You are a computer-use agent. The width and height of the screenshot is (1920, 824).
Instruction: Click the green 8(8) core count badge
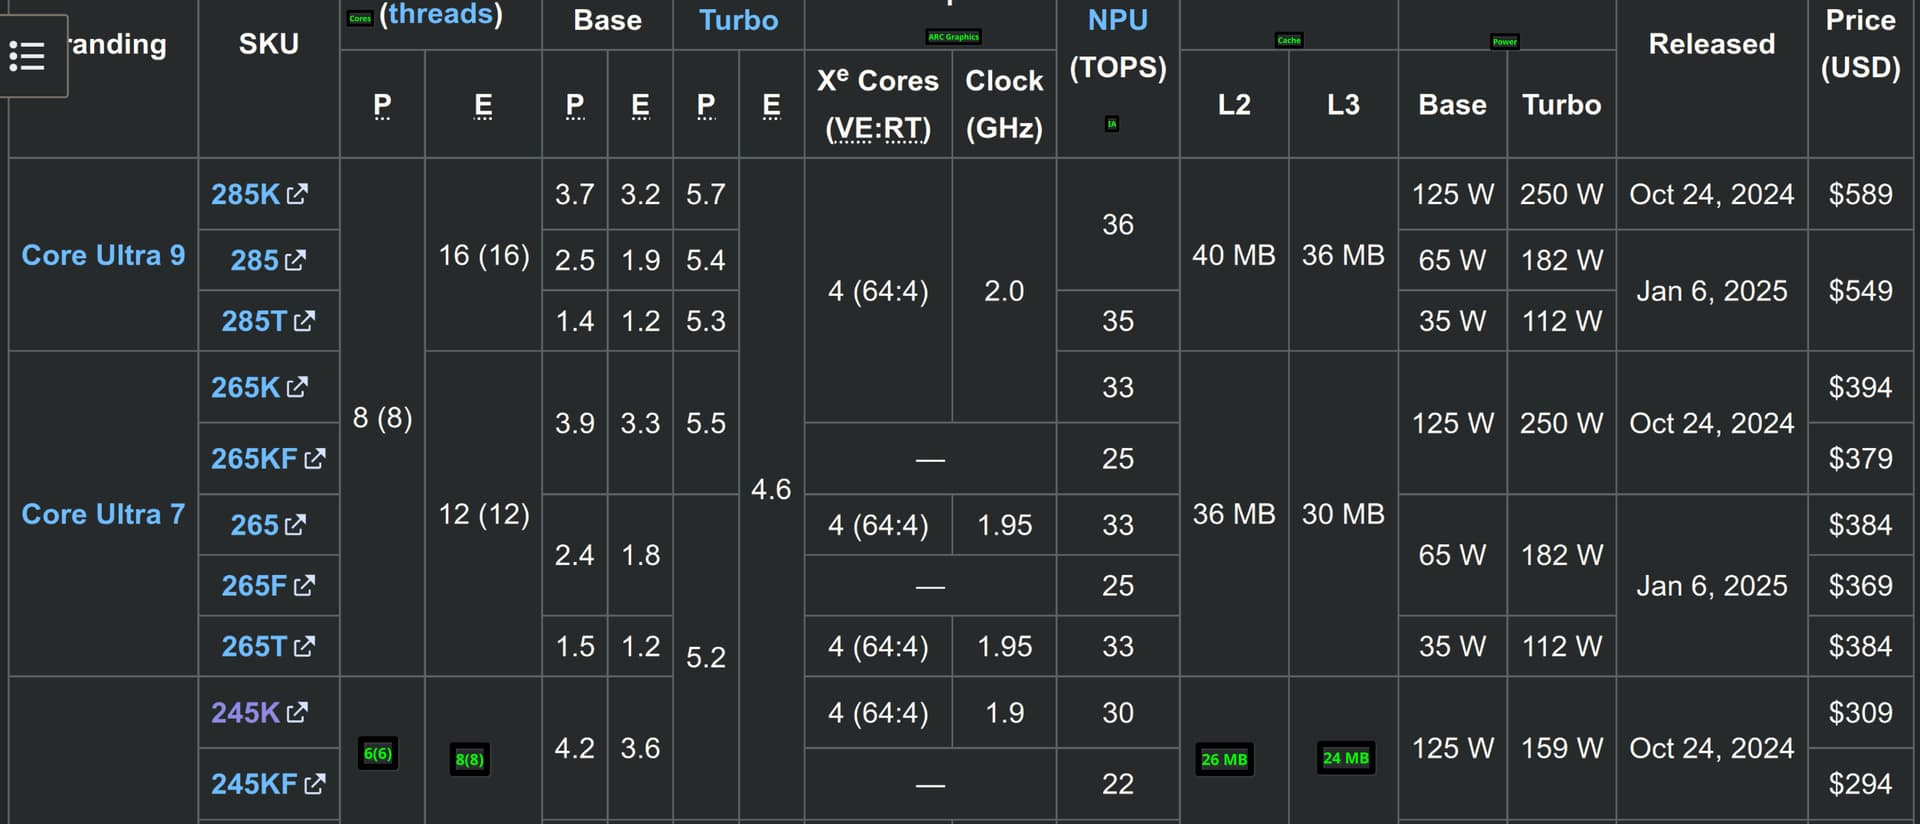tap(469, 759)
